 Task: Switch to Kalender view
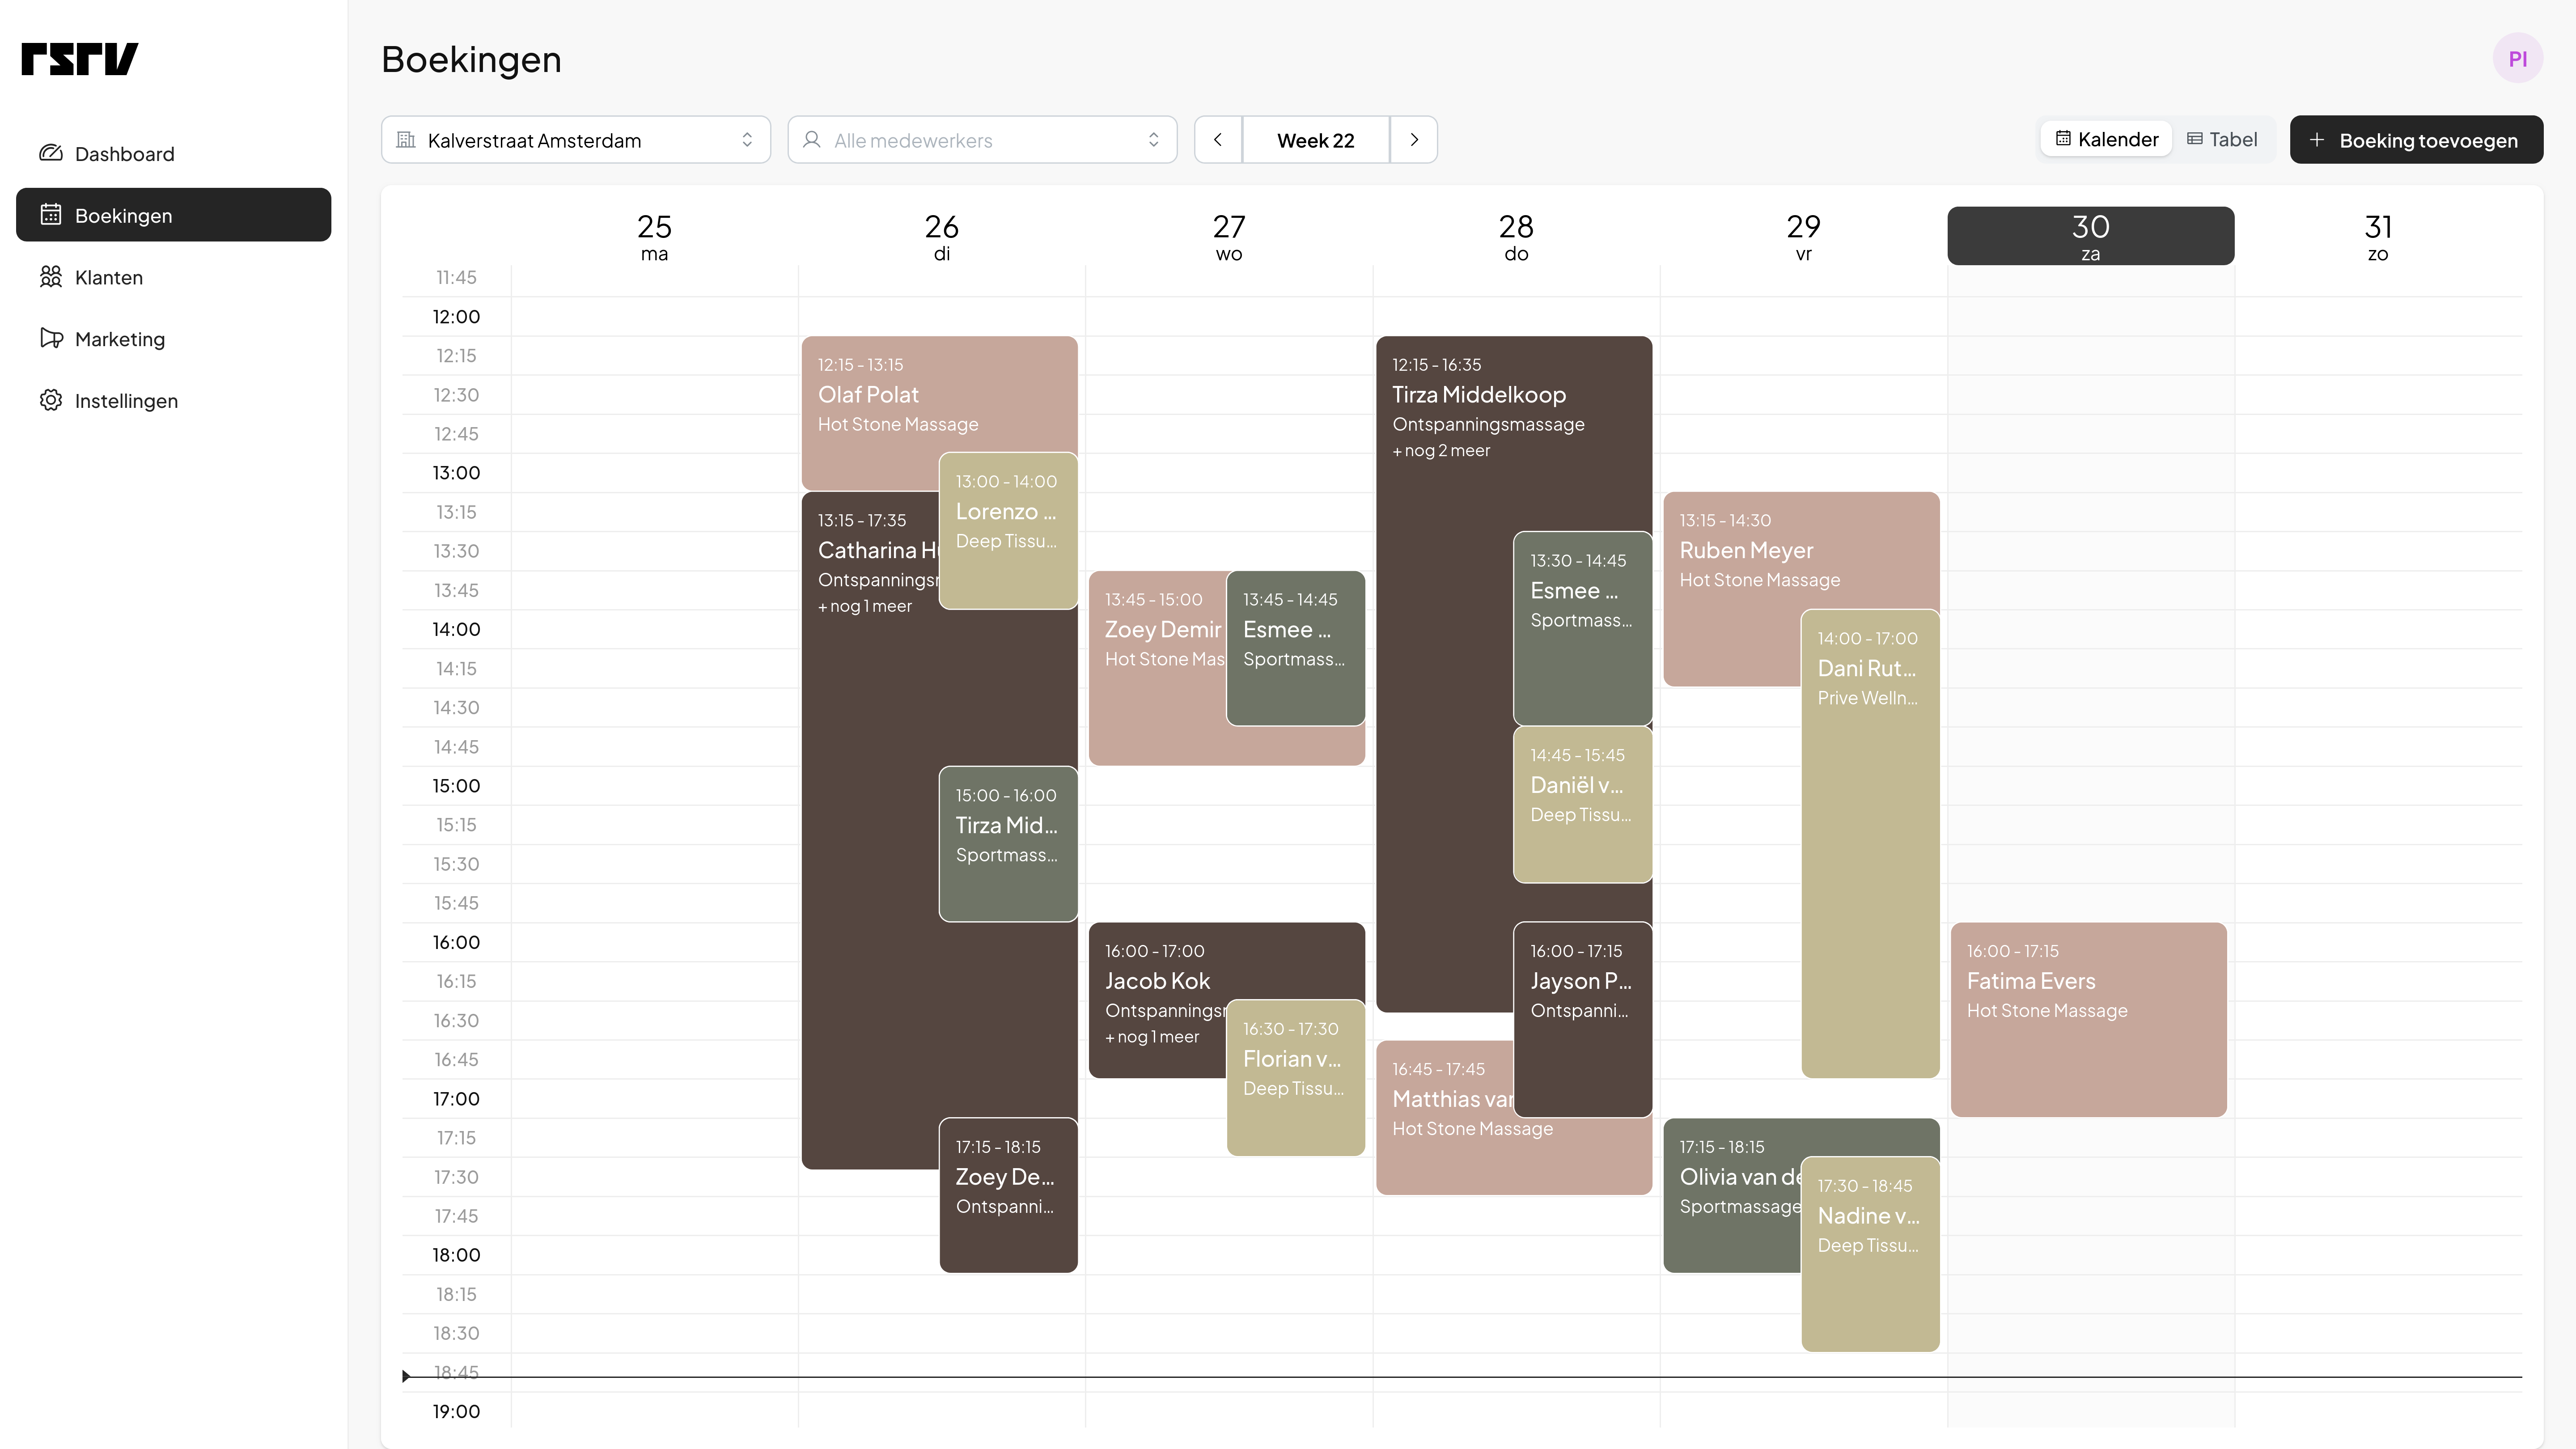point(2106,139)
